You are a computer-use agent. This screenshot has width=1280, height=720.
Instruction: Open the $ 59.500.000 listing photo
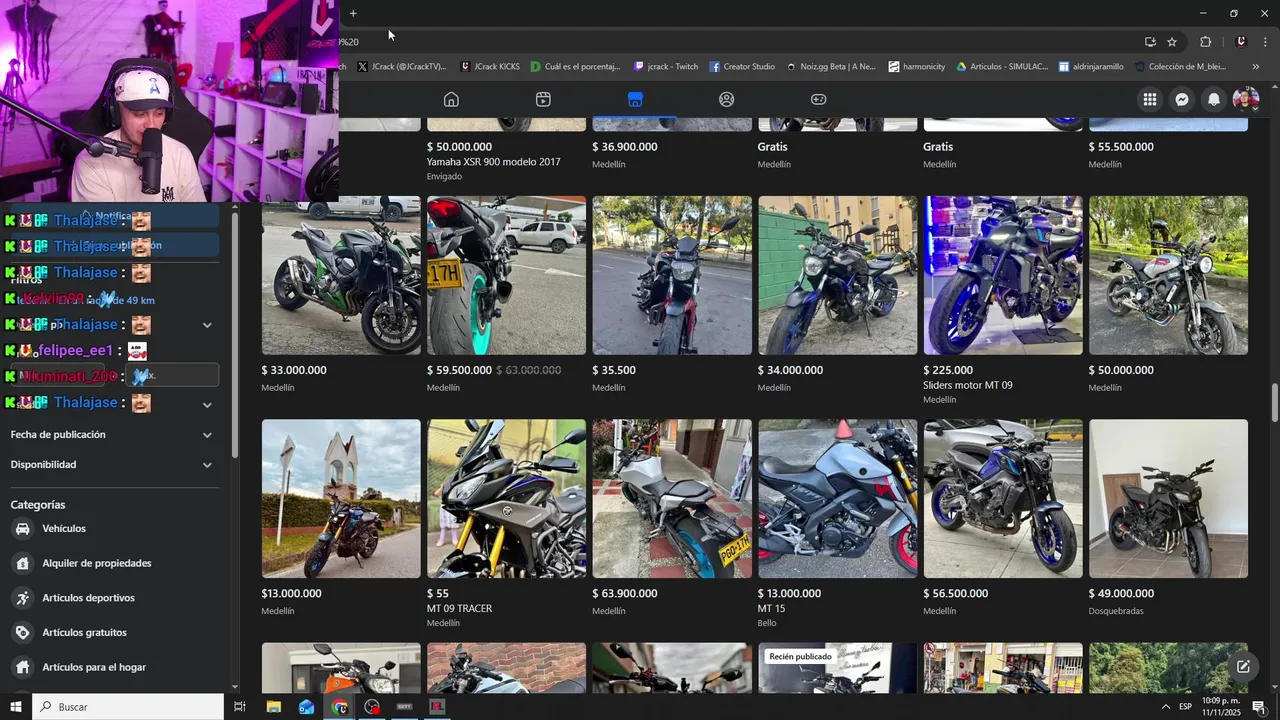(x=507, y=275)
